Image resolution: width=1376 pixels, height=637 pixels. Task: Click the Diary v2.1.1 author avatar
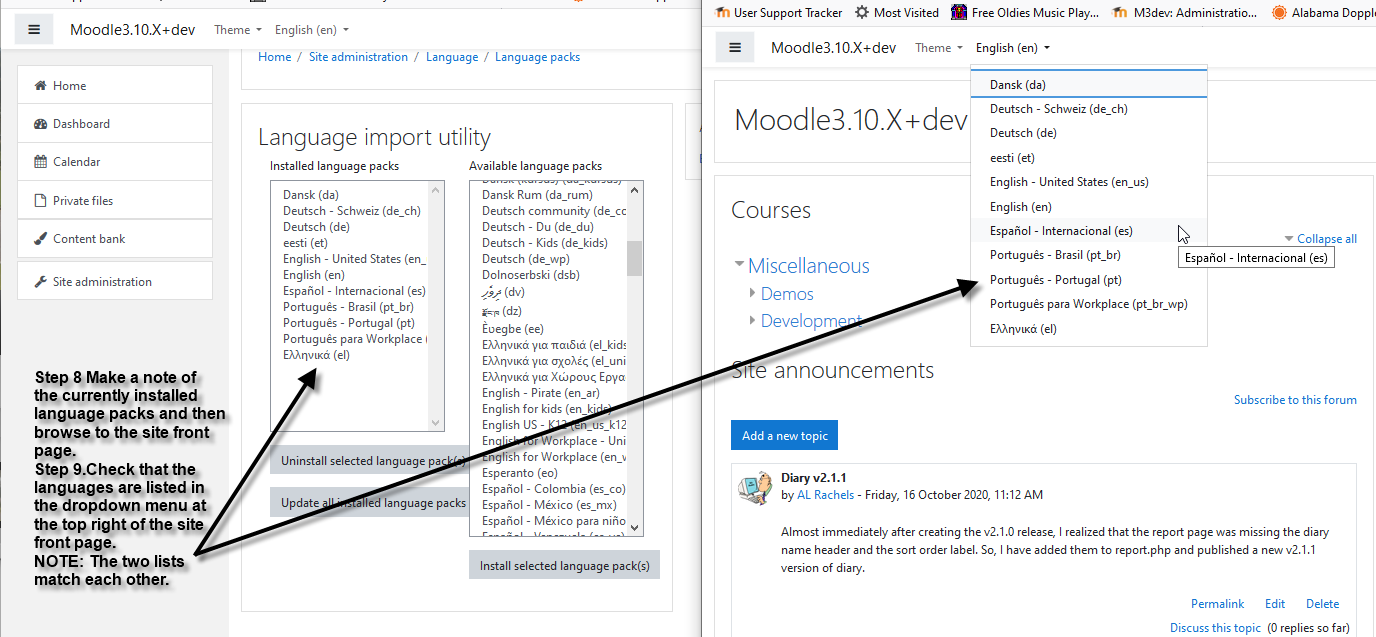[x=754, y=486]
